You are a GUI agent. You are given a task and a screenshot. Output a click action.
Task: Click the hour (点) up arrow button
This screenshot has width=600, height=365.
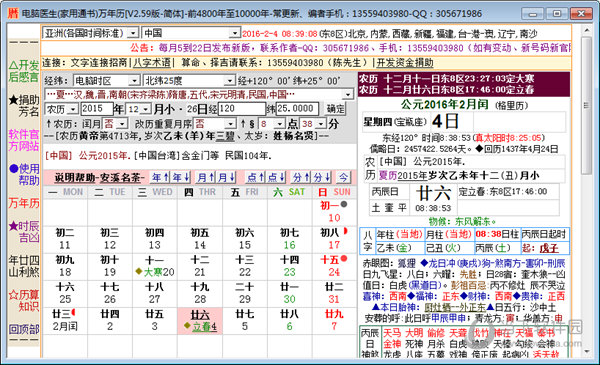tap(256, 178)
